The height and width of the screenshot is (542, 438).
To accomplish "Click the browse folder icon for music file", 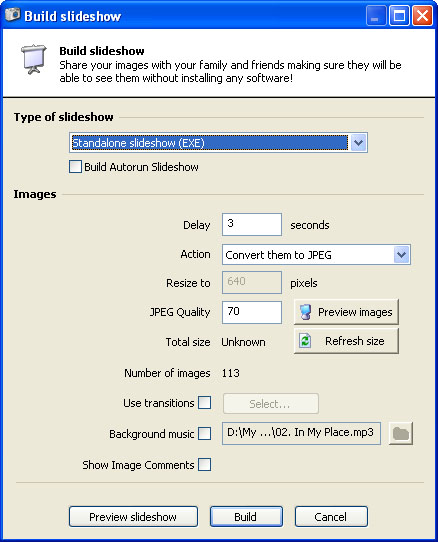I will pos(401,433).
